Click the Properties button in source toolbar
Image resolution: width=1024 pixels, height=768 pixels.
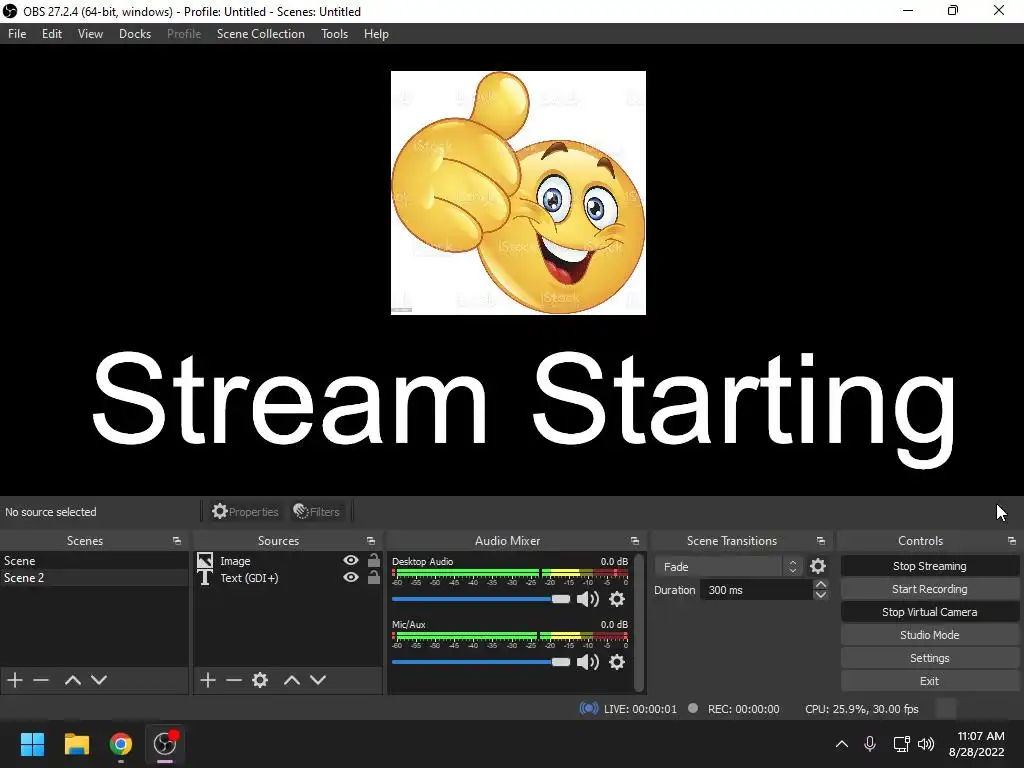click(x=245, y=511)
